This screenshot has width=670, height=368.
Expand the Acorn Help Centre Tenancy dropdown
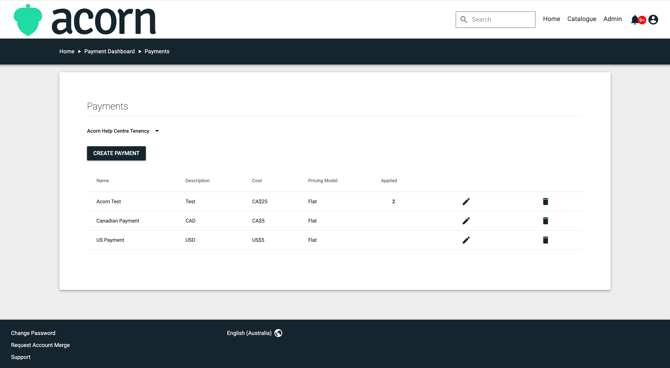[x=123, y=131]
